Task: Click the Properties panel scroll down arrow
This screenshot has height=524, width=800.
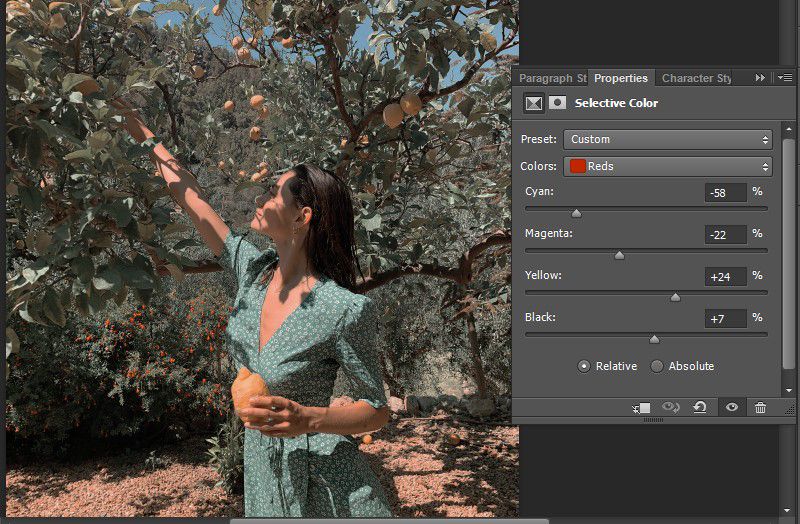Action: [x=789, y=390]
